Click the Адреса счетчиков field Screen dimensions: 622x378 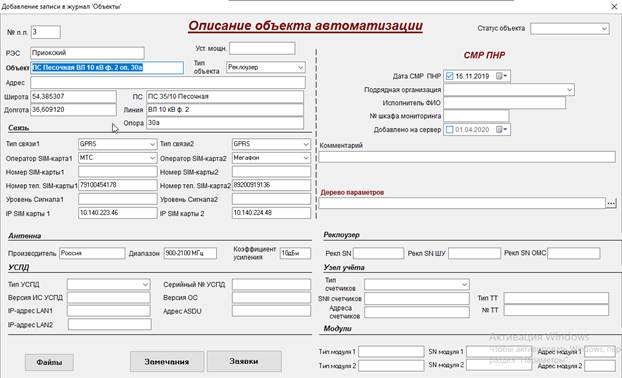tap(417, 312)
